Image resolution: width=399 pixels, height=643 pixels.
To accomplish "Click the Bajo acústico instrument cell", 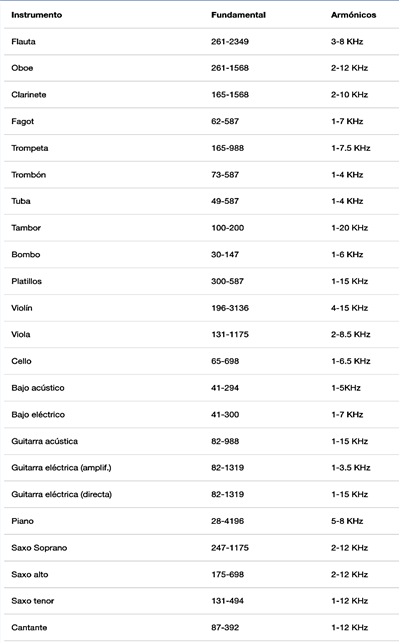I will click(x=38, y=388).
